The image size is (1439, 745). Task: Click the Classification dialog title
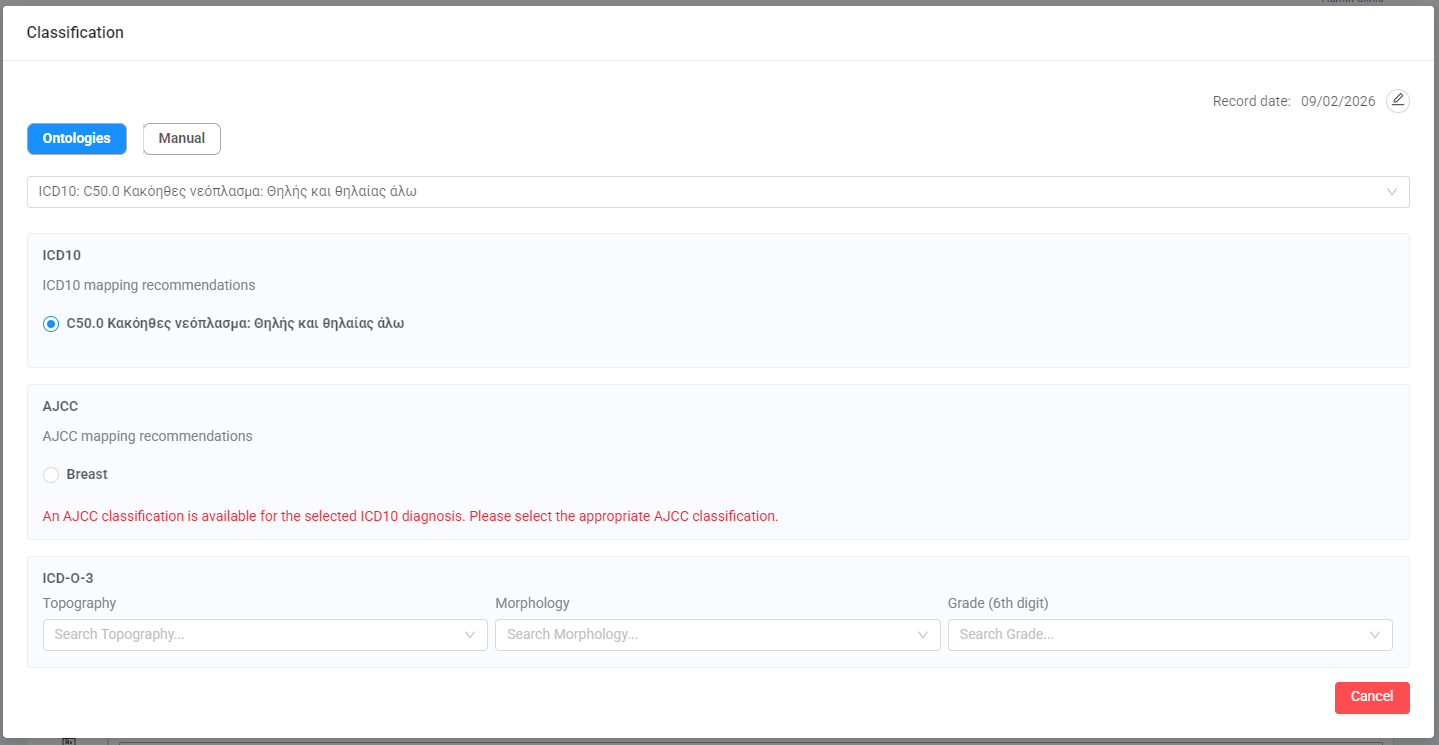75,33
